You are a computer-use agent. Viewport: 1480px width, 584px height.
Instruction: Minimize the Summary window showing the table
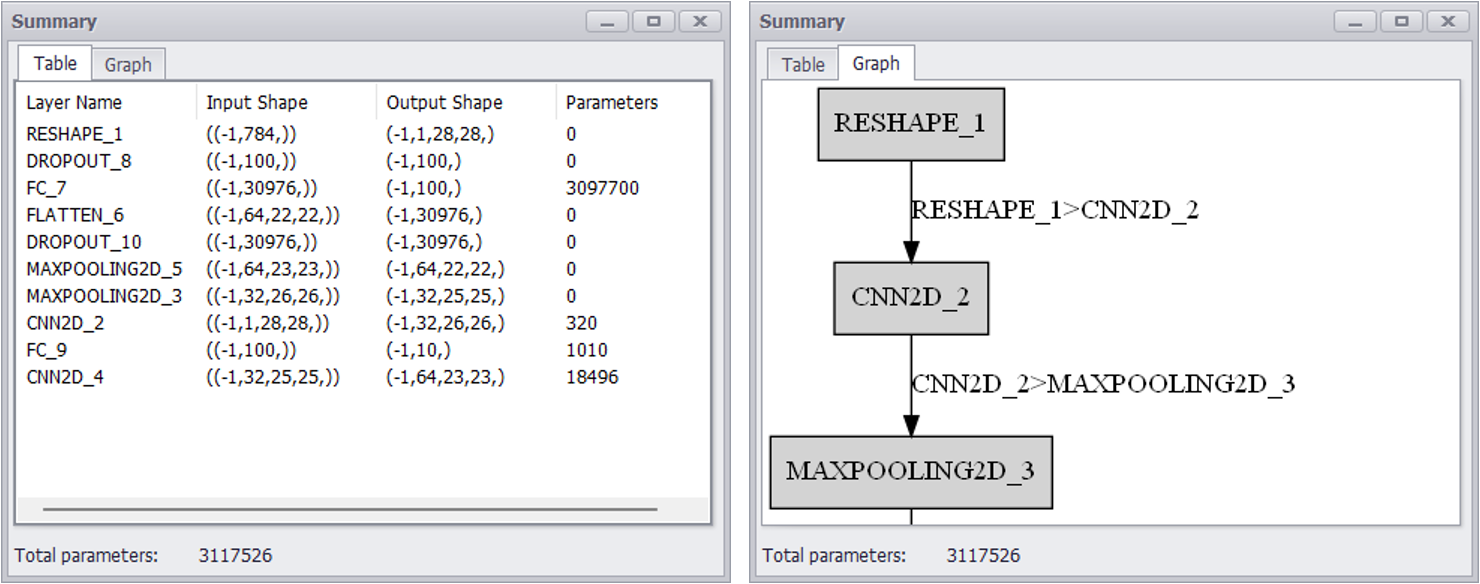607,22
